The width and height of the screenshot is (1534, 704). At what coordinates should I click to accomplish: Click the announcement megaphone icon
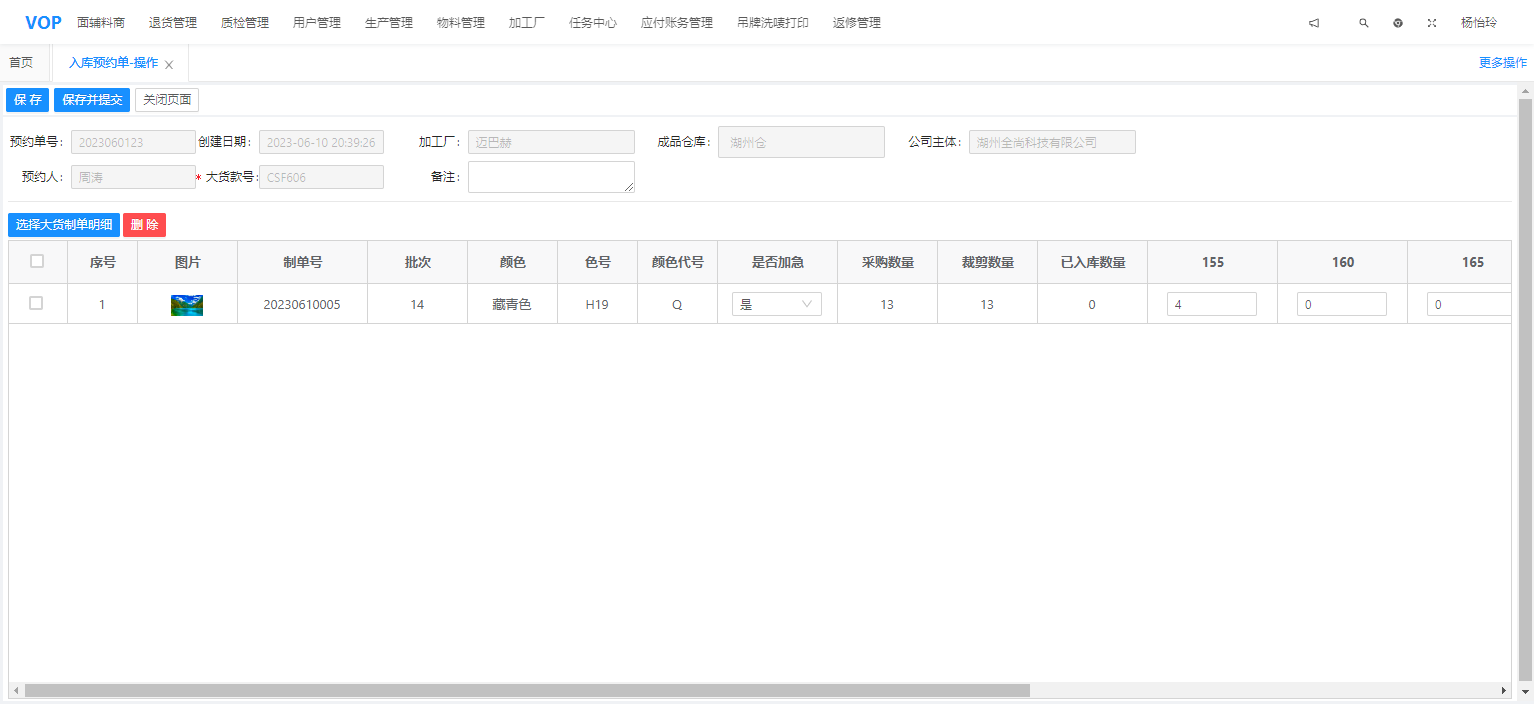click(1314, 23)
